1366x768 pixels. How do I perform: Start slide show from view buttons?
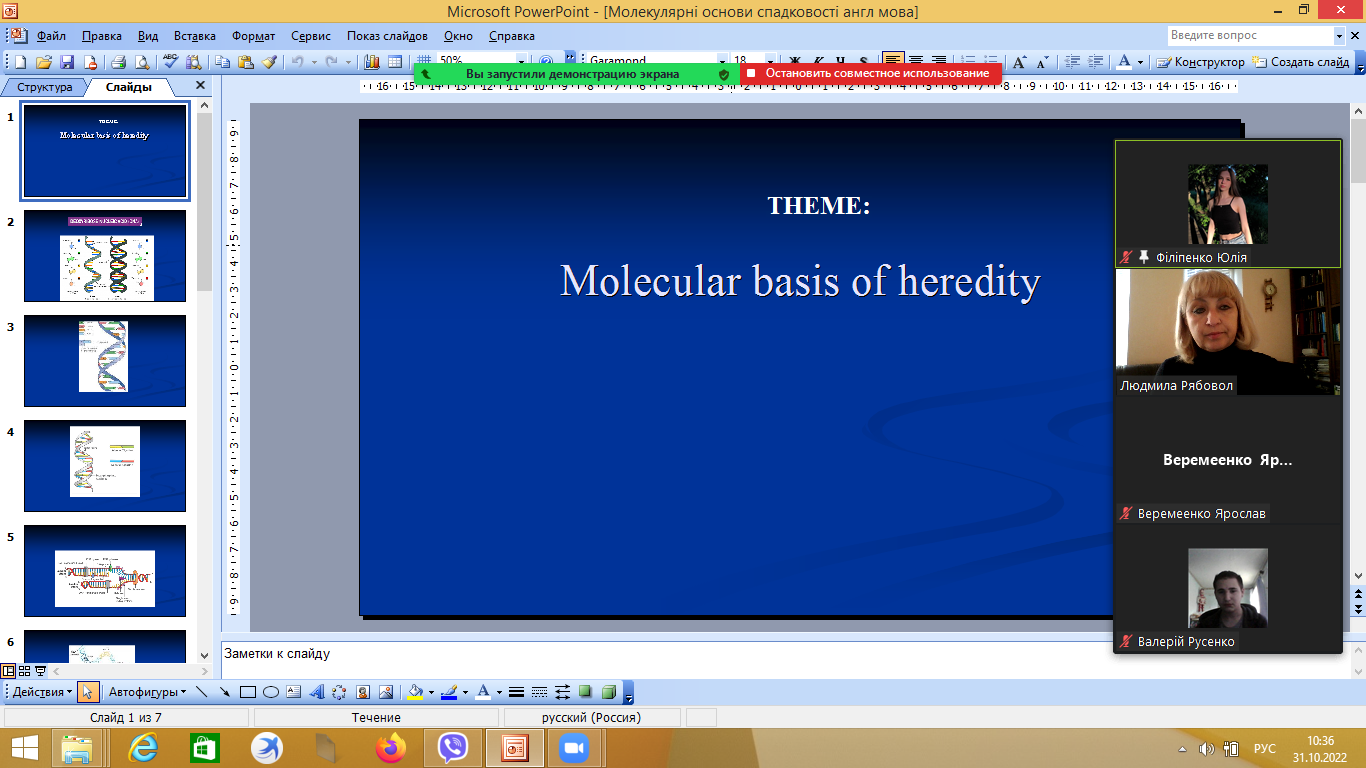41,670
